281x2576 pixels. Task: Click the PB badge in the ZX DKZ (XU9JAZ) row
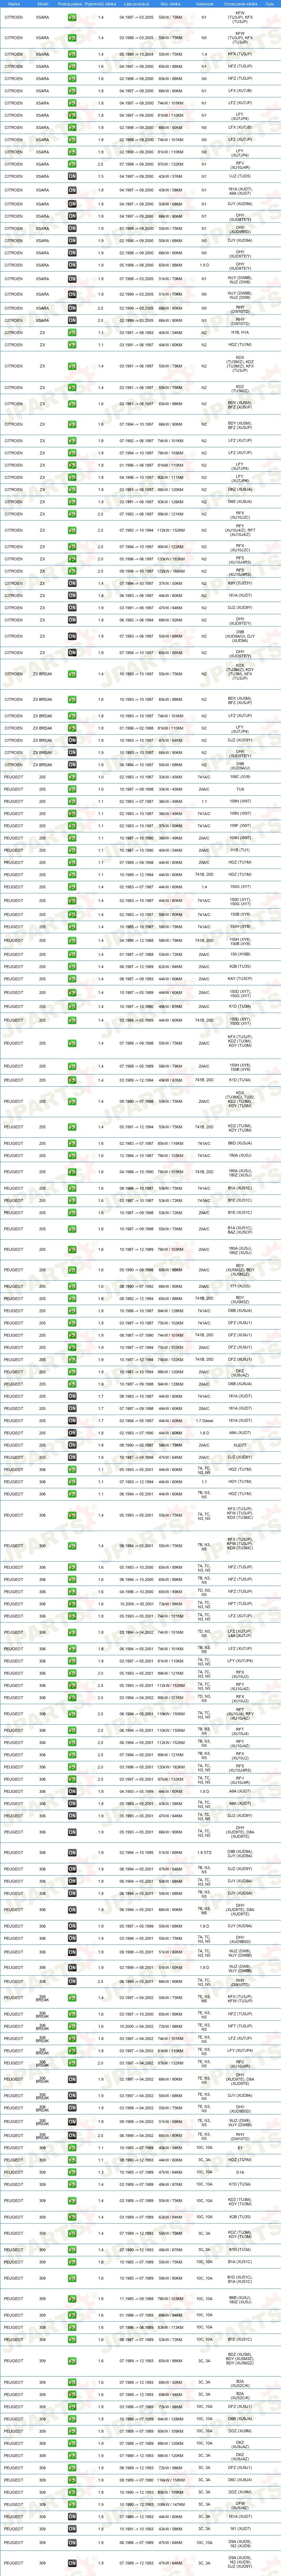point(72,490)
